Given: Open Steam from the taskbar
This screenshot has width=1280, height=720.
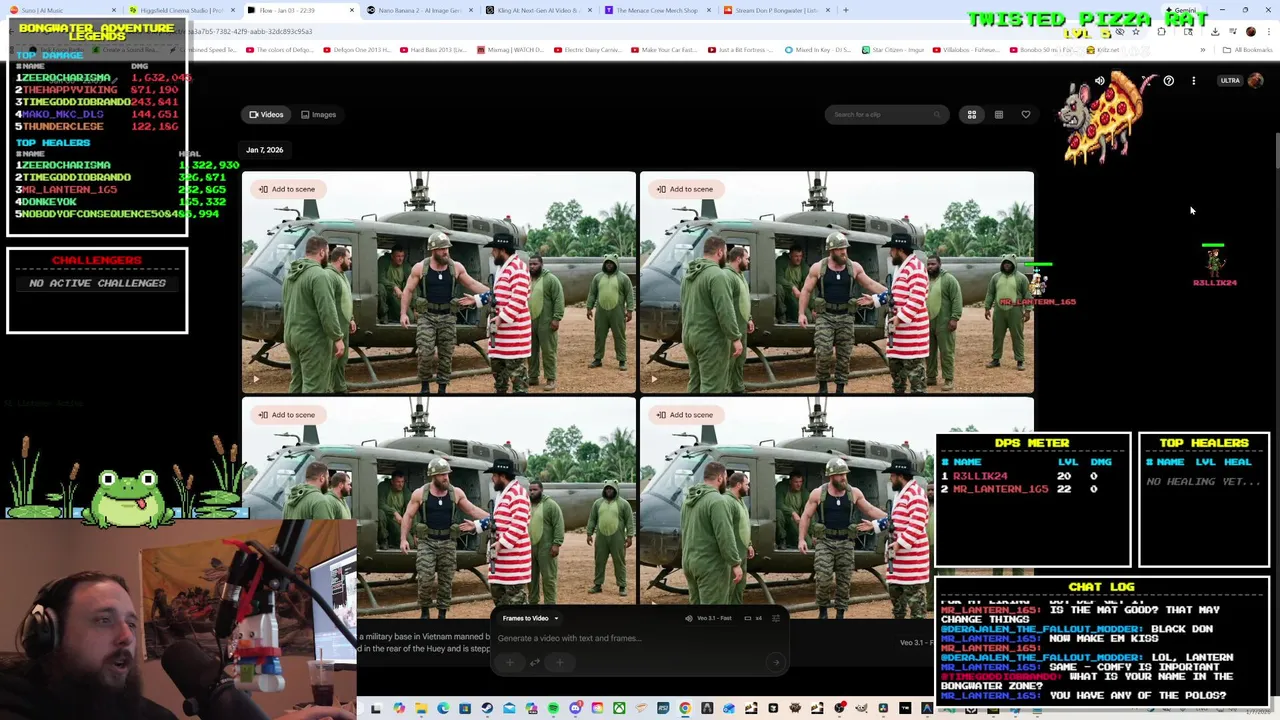Looking at the screenshot, I should [x=487, y=709].
